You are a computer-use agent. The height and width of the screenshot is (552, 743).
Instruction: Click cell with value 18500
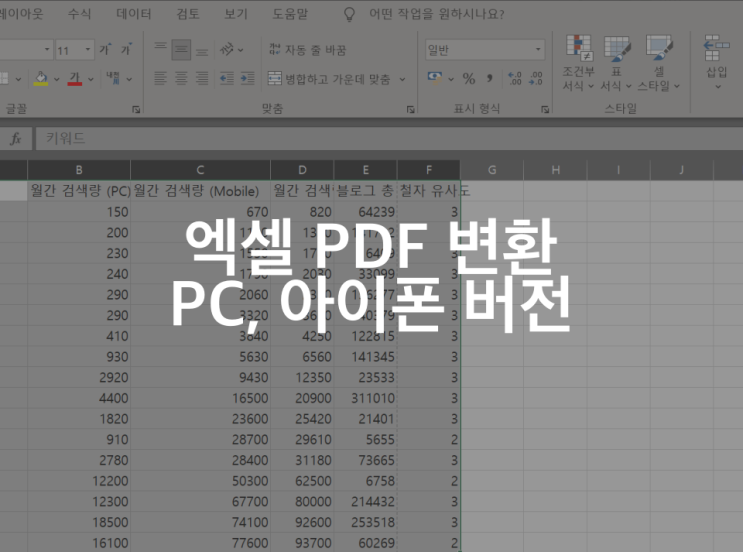pos(79,522)
